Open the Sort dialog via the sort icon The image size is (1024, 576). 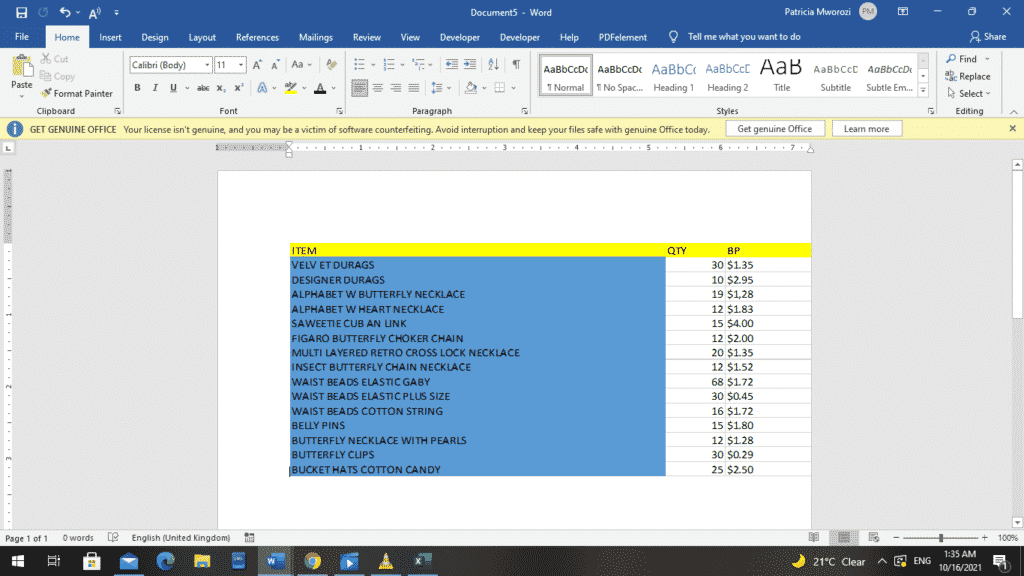[x=493, y=64]
